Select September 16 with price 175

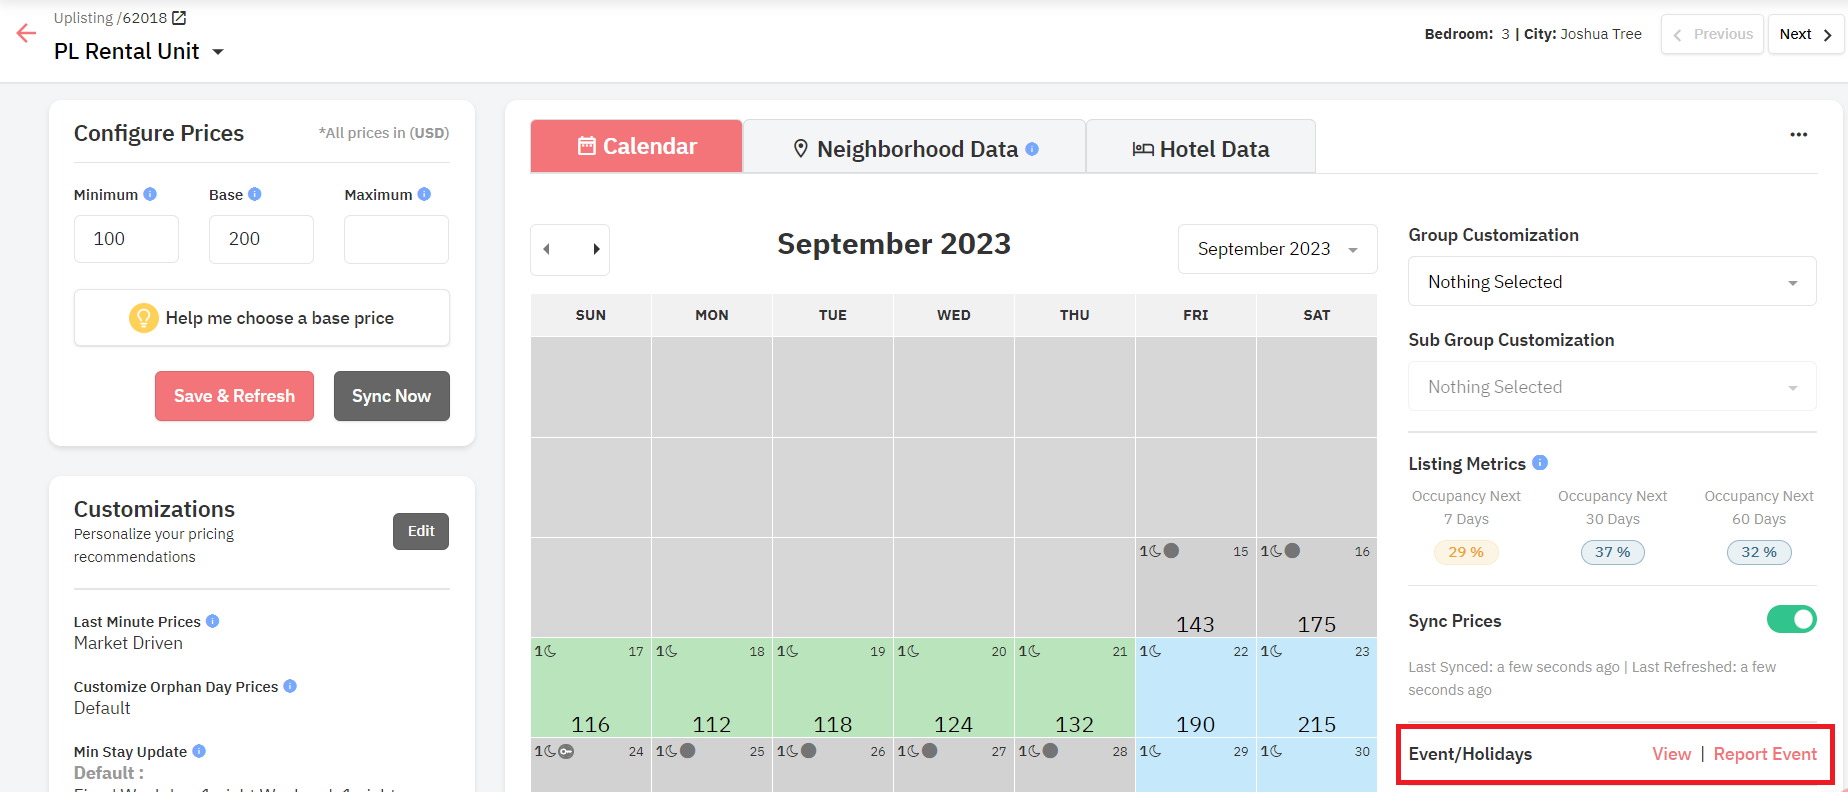pyautogui.click(x=1317, y=588)
